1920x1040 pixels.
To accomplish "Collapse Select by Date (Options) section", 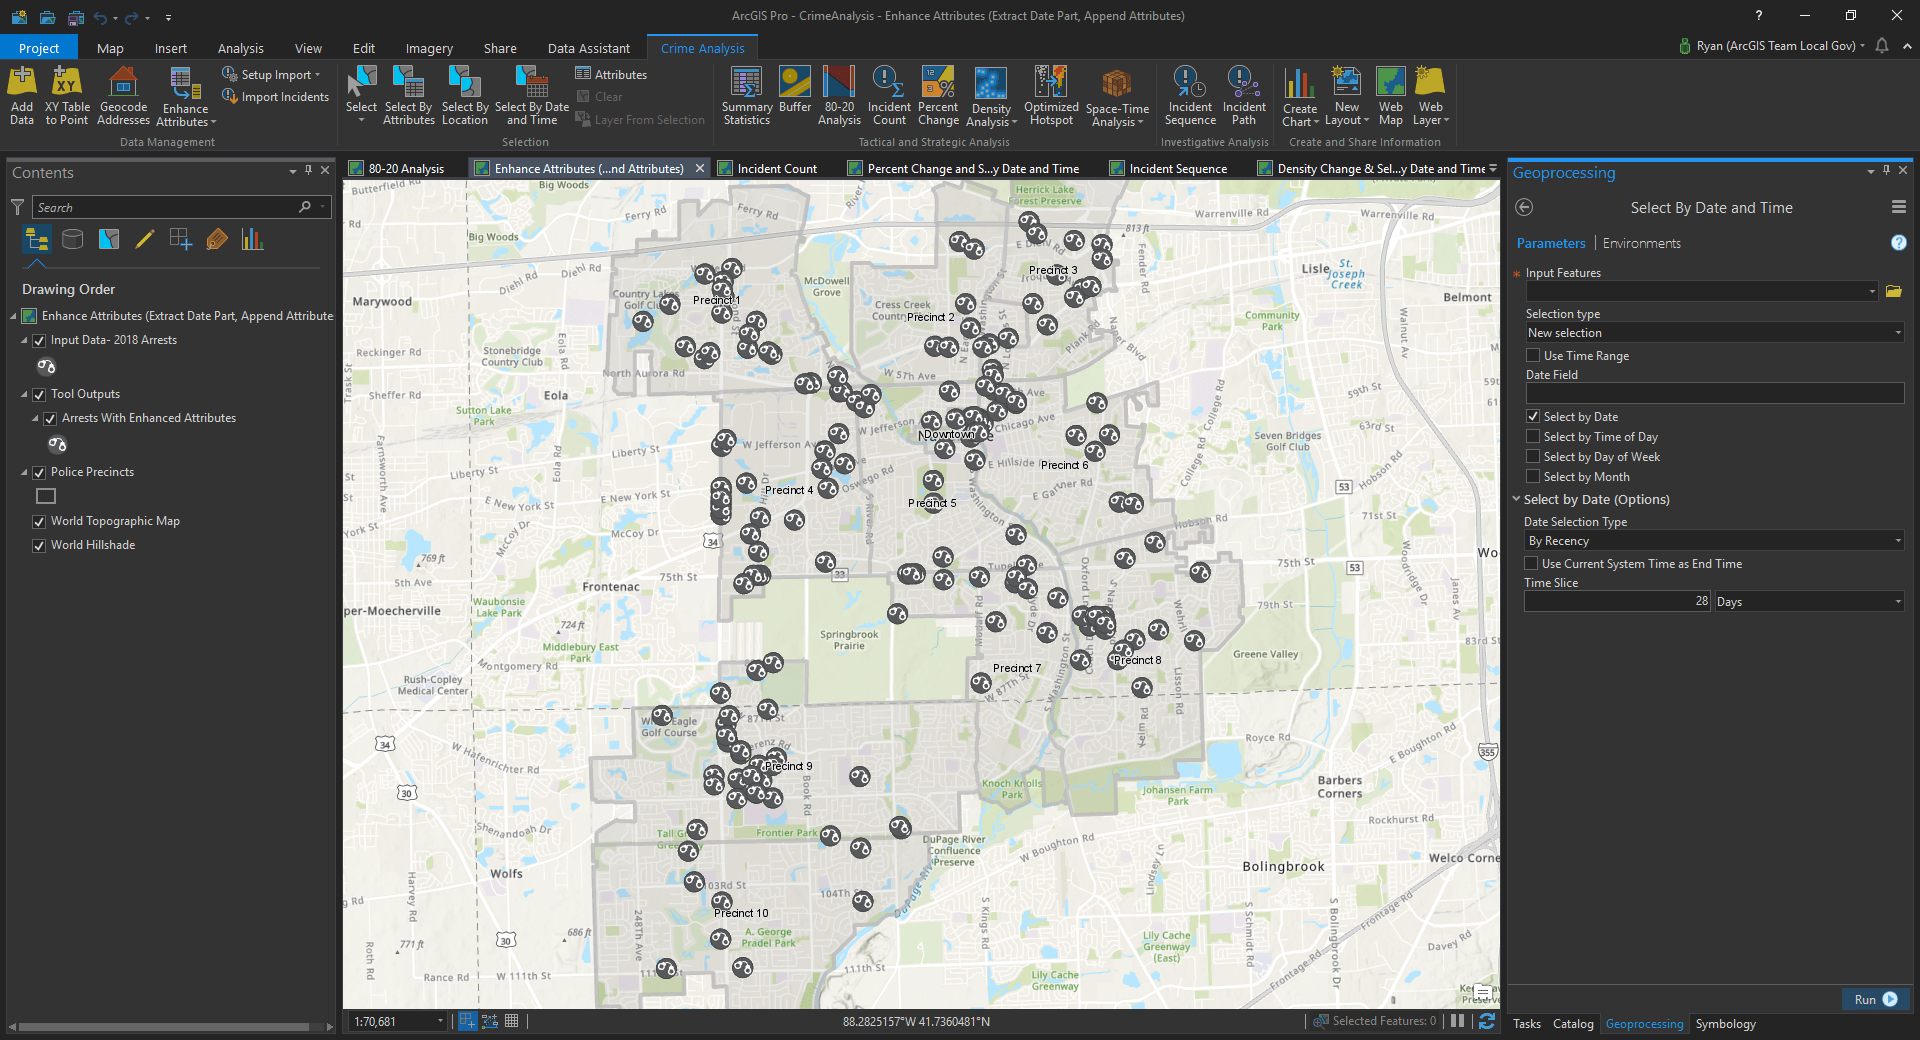I will pyautogui.click(x=1516, y=499).
